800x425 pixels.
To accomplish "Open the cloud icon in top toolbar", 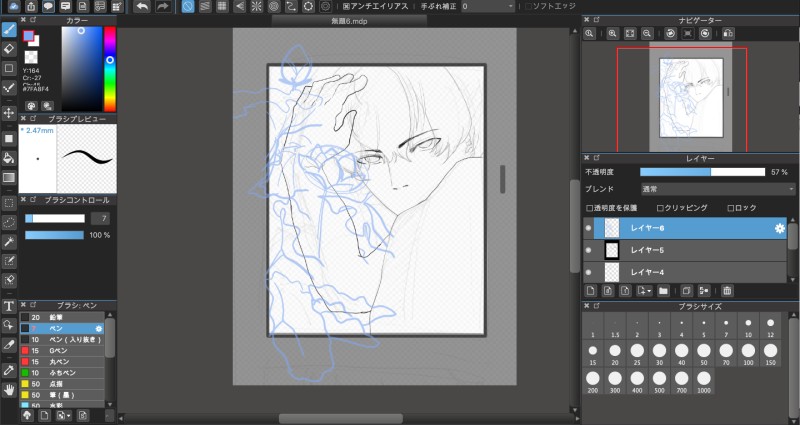I will coord(14,6).
